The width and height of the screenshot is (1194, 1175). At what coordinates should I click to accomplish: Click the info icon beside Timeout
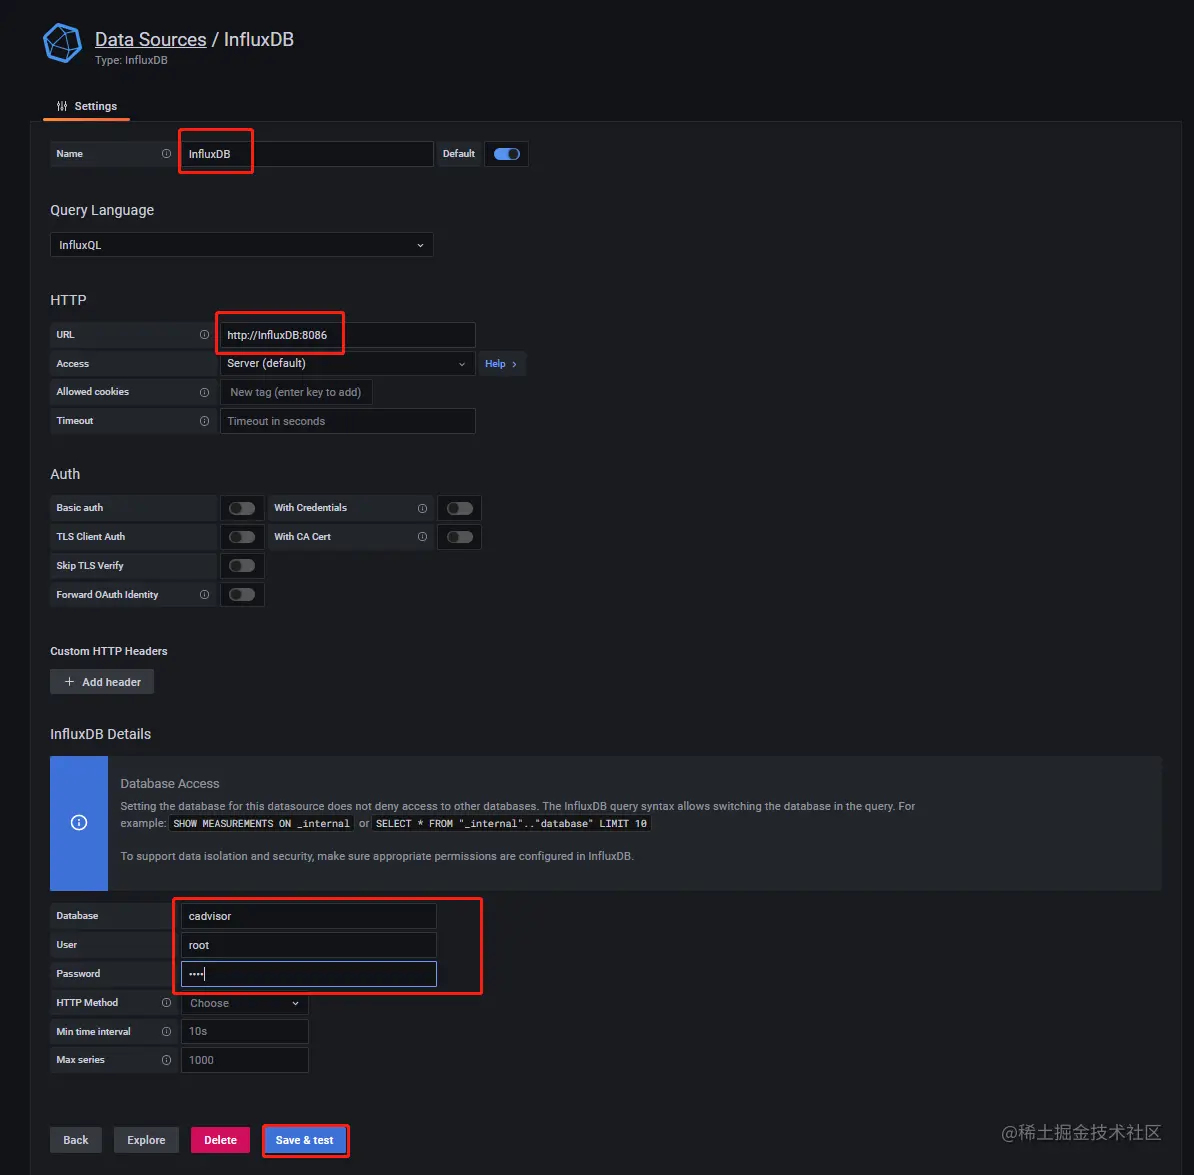pos(204,421)
